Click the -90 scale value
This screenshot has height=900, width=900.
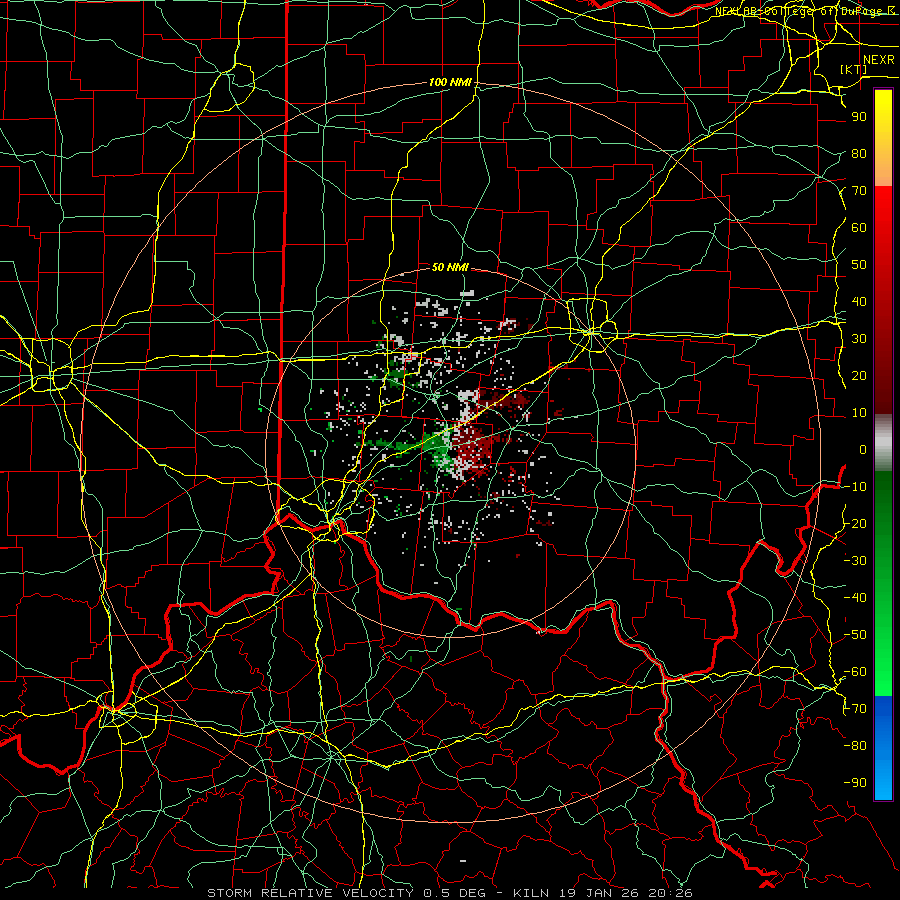[855, 783]
